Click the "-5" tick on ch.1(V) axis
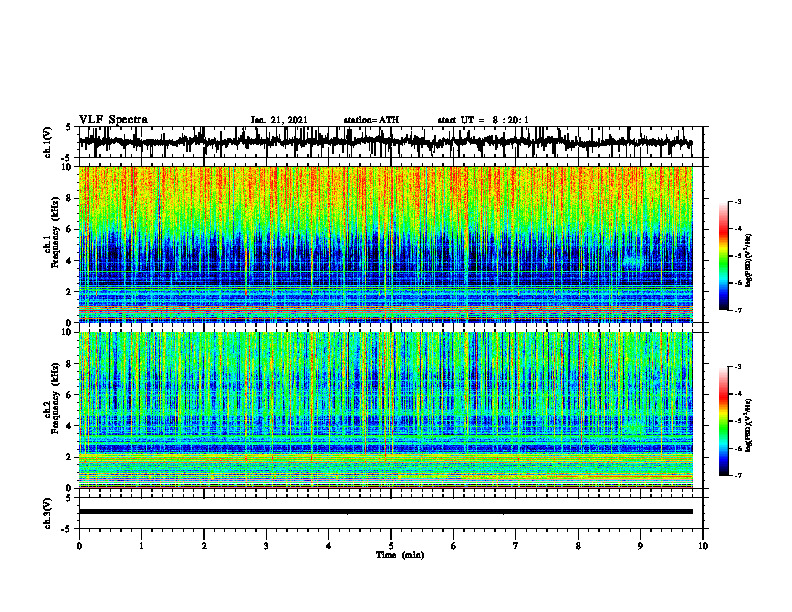Viewport: 792px width, 612px height. pos(68,157)
